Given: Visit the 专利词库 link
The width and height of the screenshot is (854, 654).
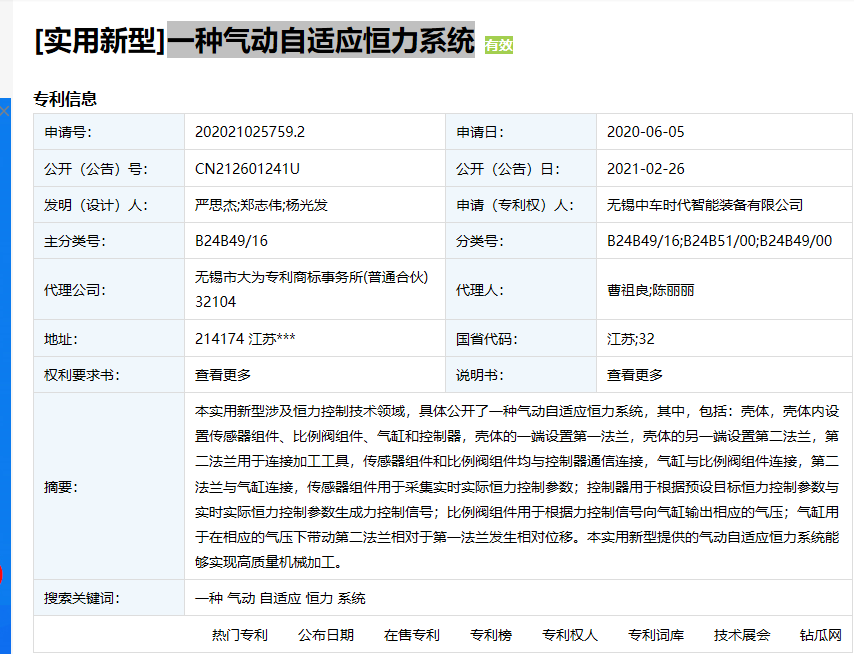Looking at the screenshot, I should [656, 635].
